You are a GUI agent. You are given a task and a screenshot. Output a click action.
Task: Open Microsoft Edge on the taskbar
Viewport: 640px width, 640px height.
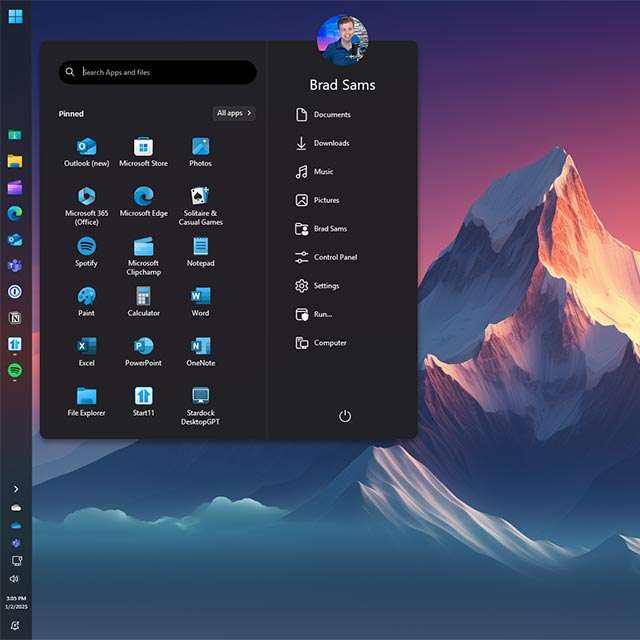[15, 213]
